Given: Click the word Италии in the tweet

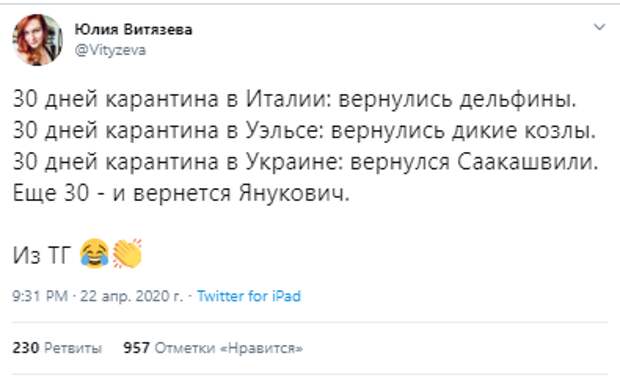Looking at the screenshot, I should [x=287, y=98].
